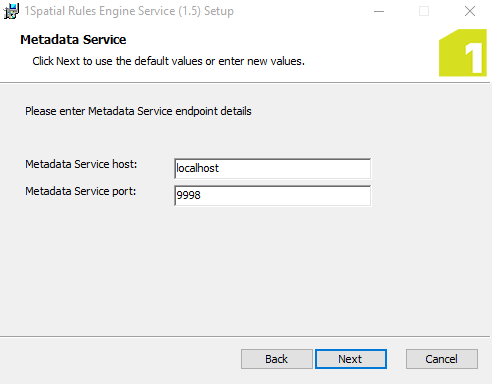492x384 pixels.
Task: Focus the Metadata Service port field
Action: [272, 196]
